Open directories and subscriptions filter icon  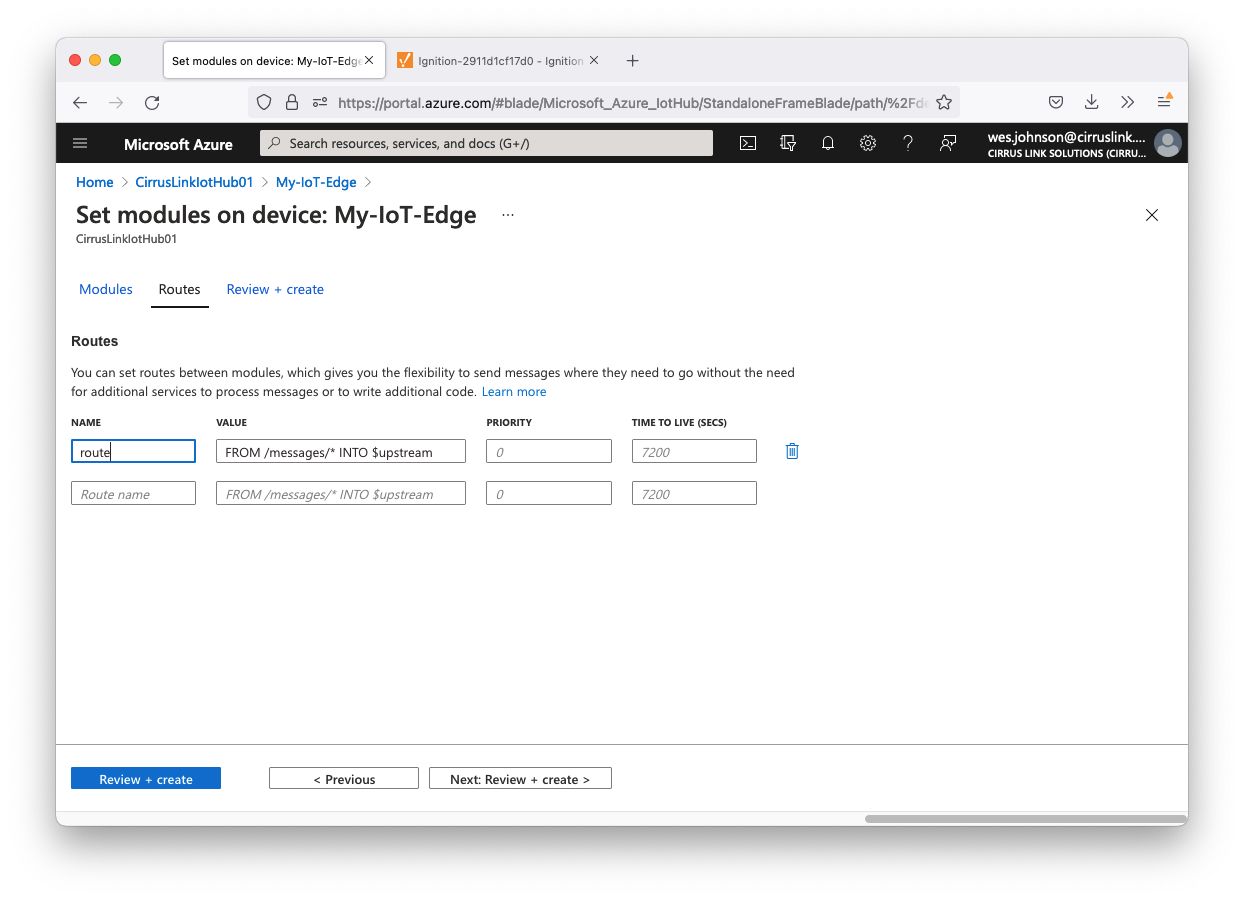click(788, 143)
